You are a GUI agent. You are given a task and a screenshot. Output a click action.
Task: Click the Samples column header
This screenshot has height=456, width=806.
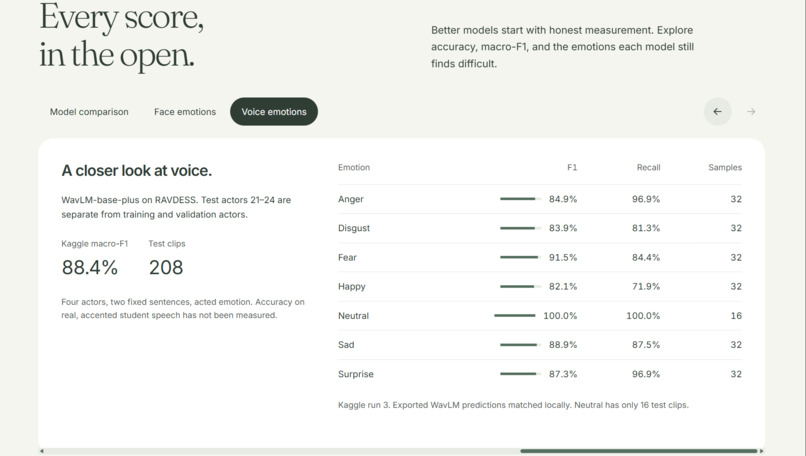(x=725, y=168)
